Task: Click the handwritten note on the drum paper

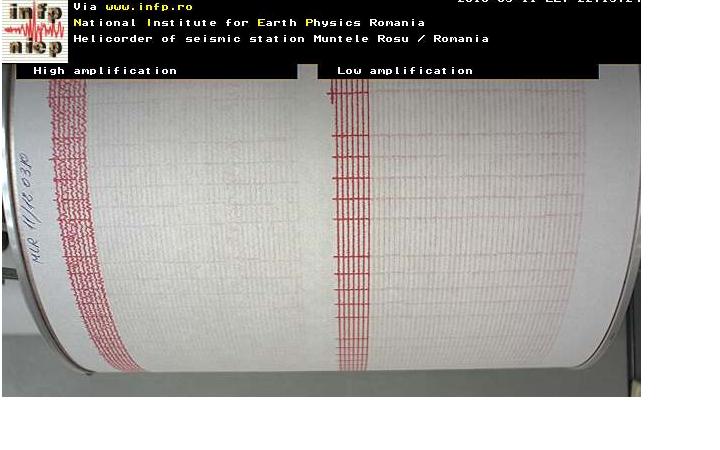Action: point(31,209)
